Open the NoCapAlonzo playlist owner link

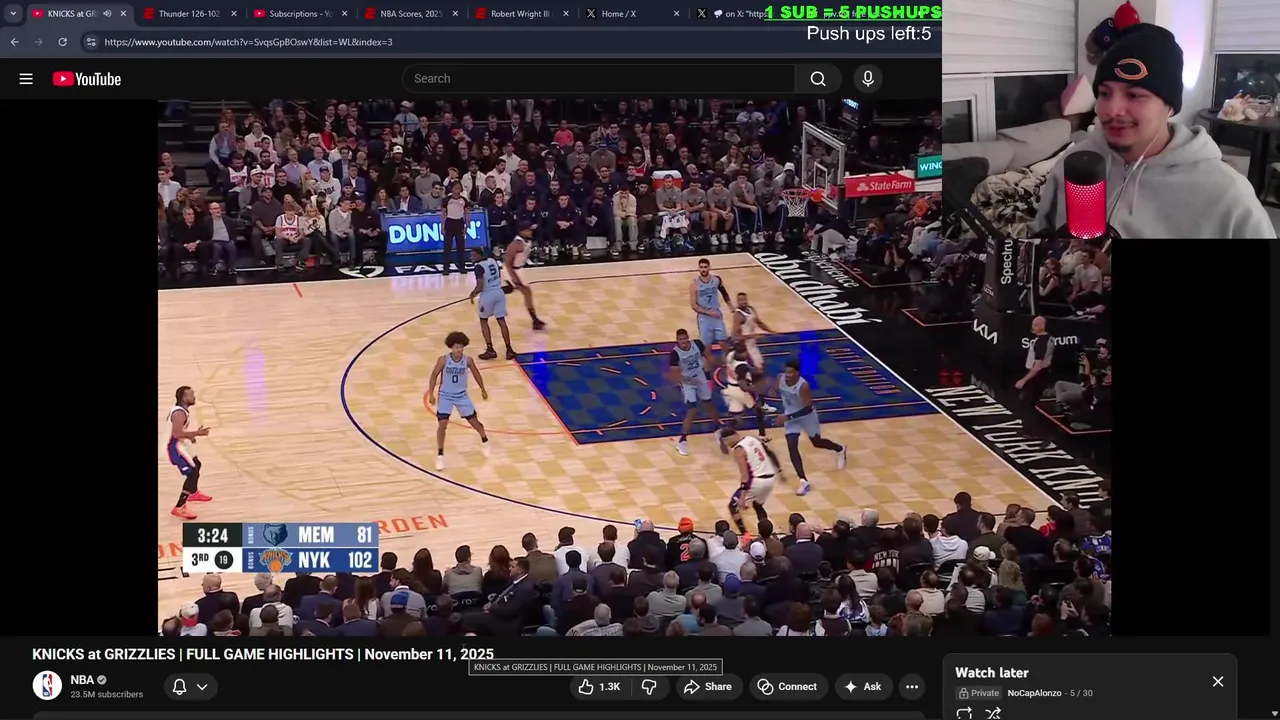point(1034,693)
